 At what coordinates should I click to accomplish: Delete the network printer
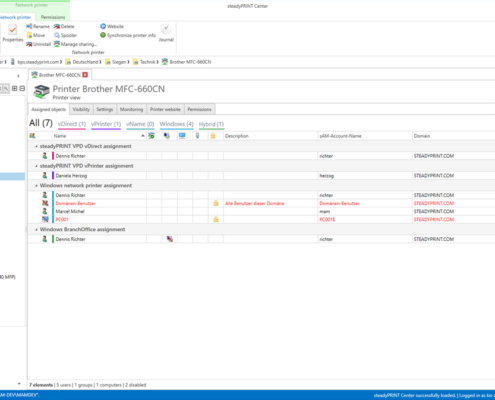point(64,26)
